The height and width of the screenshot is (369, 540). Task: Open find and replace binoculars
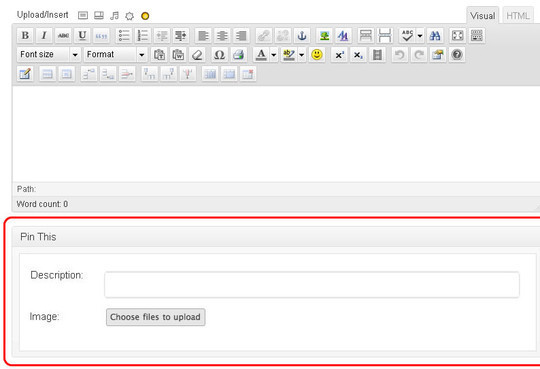point(435,35)
